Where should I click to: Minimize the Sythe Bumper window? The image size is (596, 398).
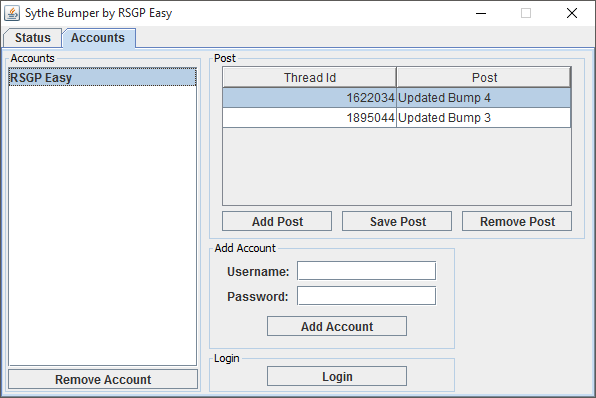tap(481, 13)
